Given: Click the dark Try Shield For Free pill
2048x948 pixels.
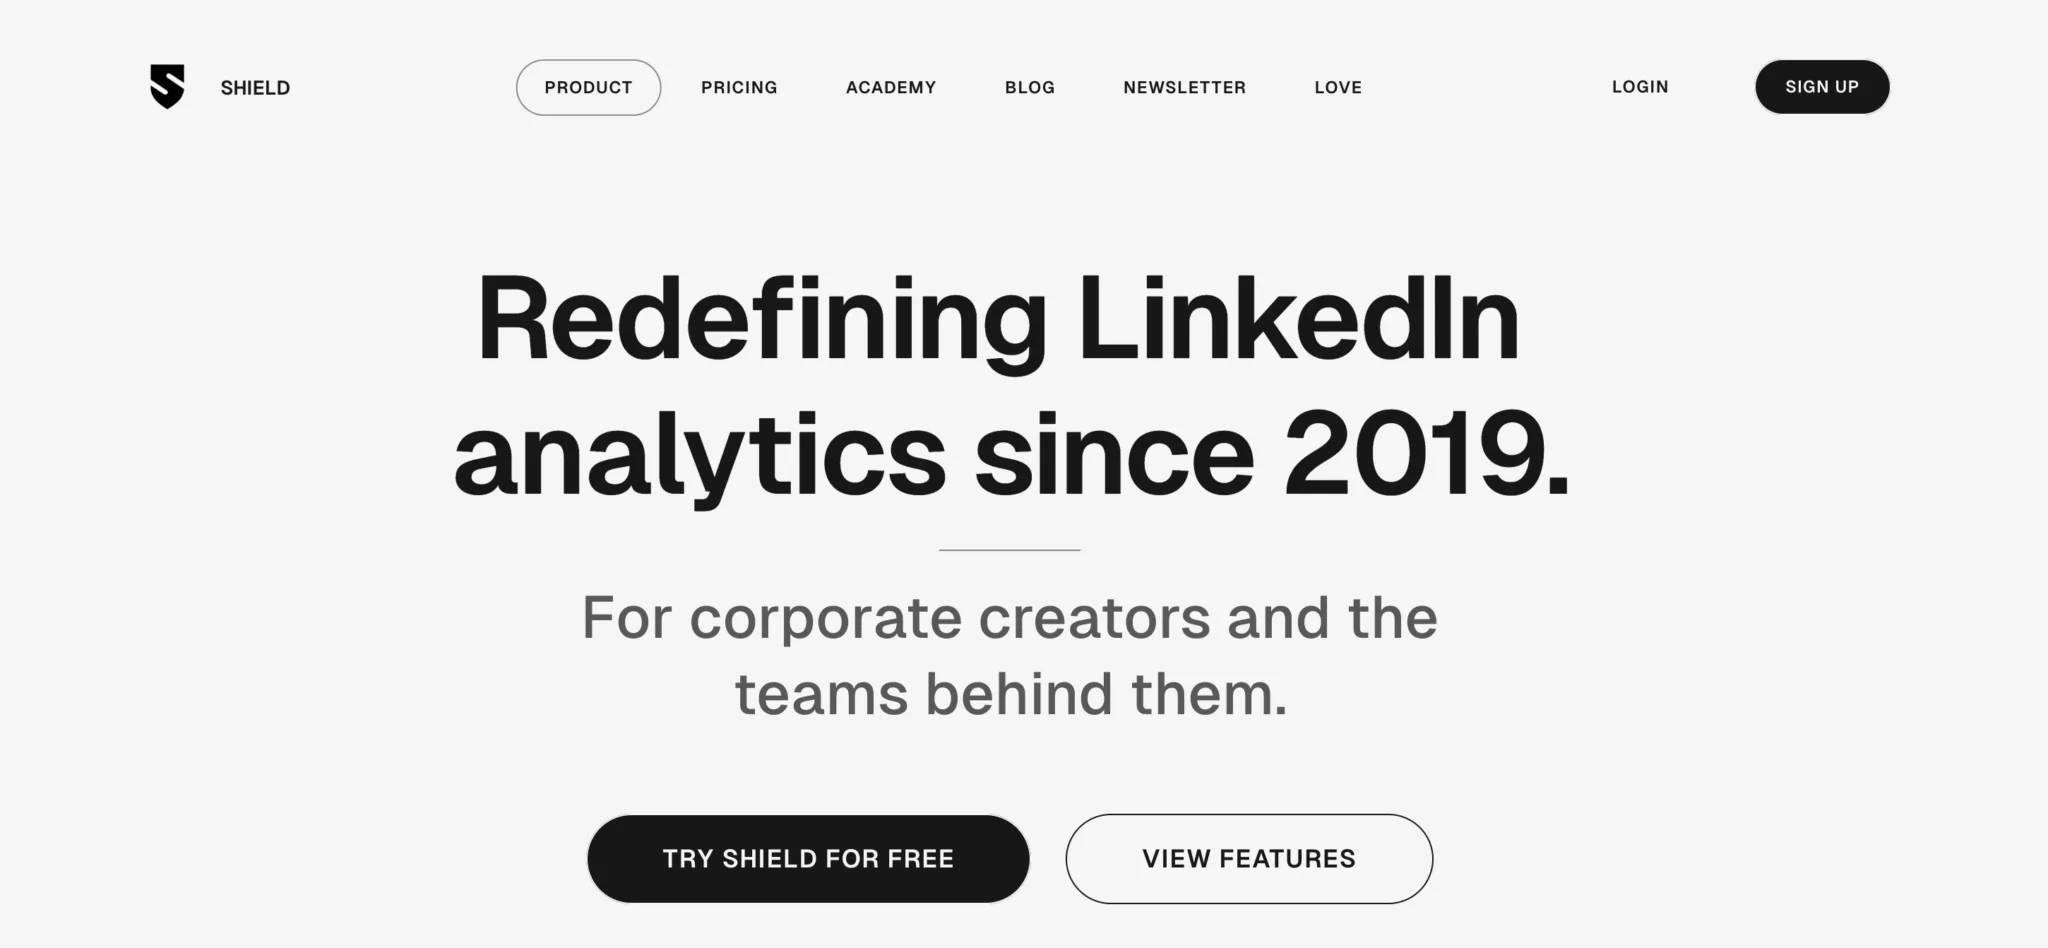Looking at the screenshot, I should coord(807,858).
